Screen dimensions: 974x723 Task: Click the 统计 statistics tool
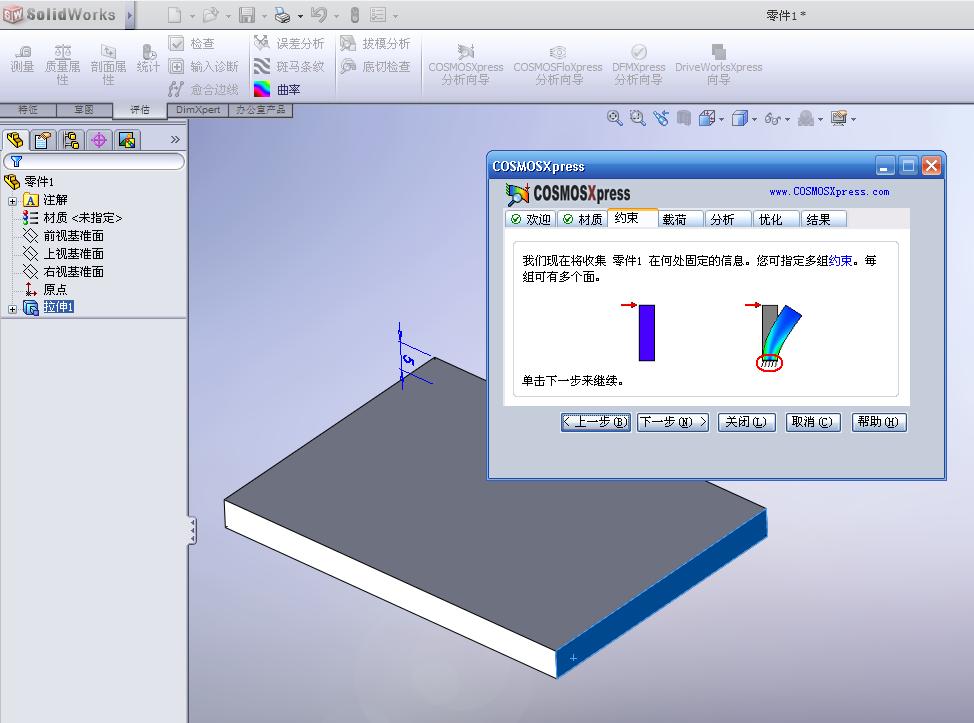pos(148,59)
